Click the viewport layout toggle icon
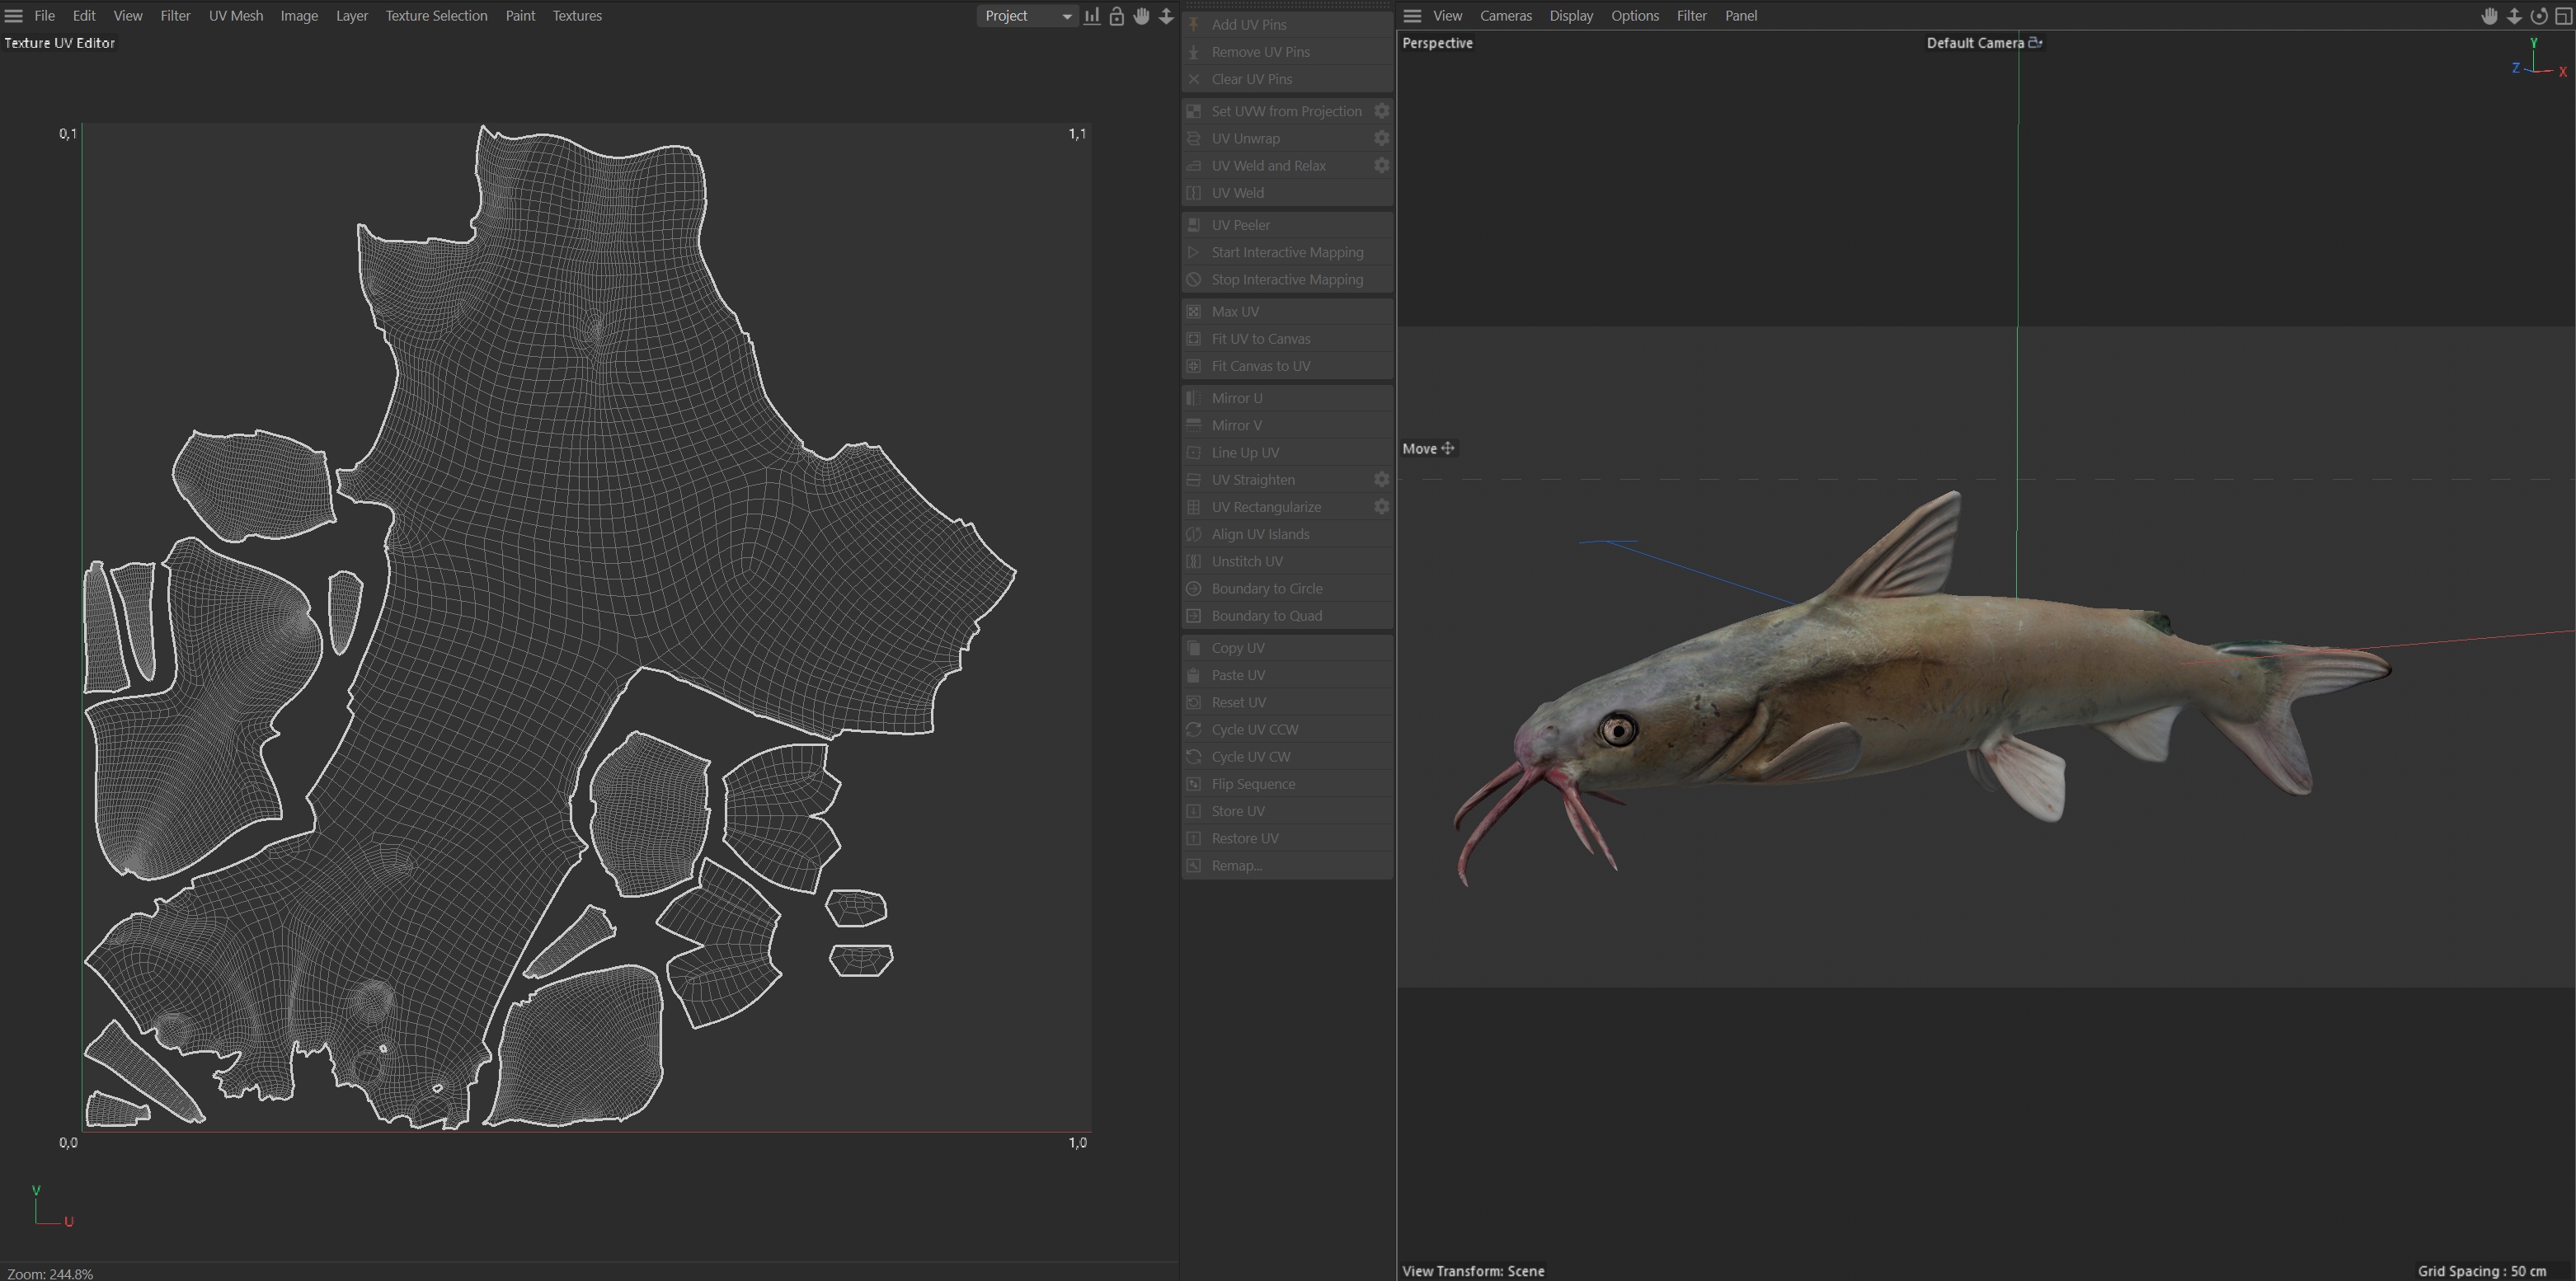Viewport: 2576px width, 1281px height. click(x=2563, y=16)
